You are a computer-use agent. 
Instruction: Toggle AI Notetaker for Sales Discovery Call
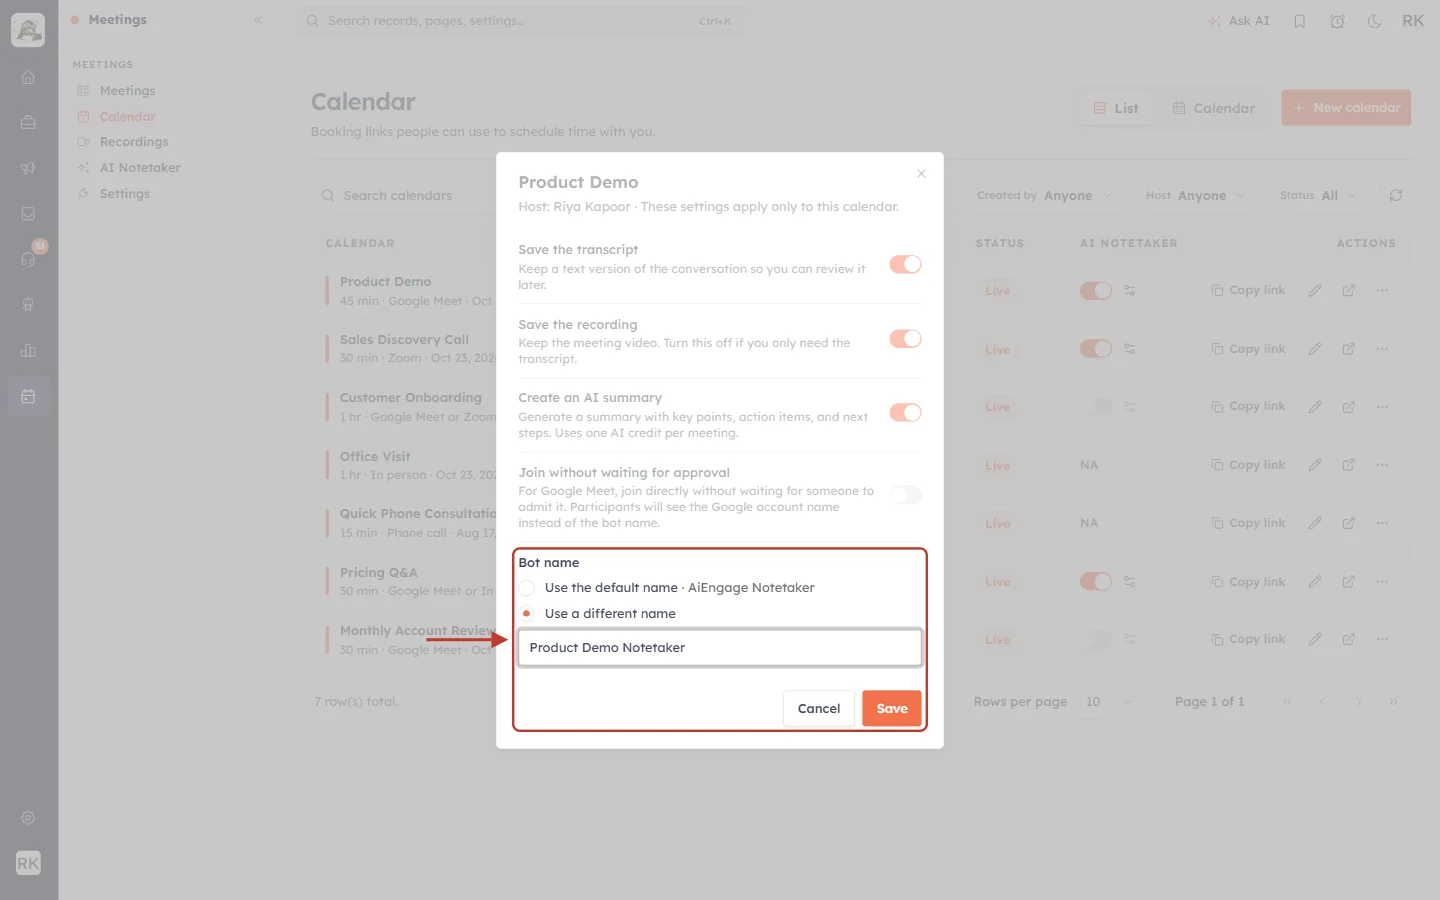point(1095,348)
